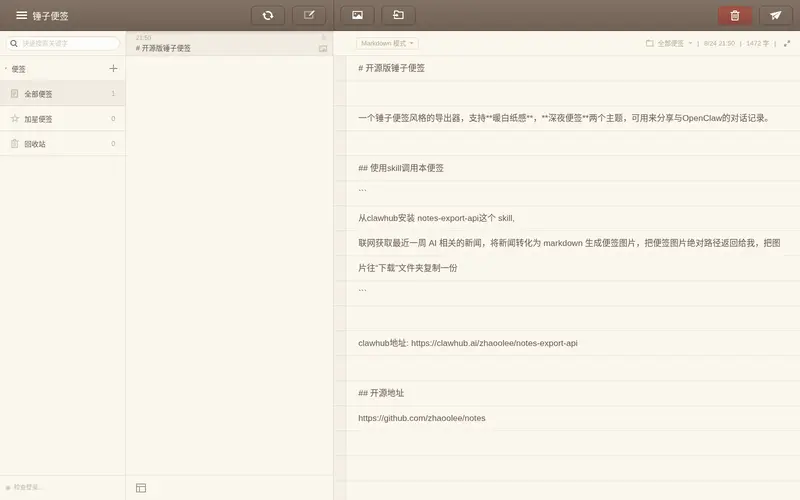Click the check-login status at bottom left
This screenshot has width=800, height=500.
coord(24,487)
